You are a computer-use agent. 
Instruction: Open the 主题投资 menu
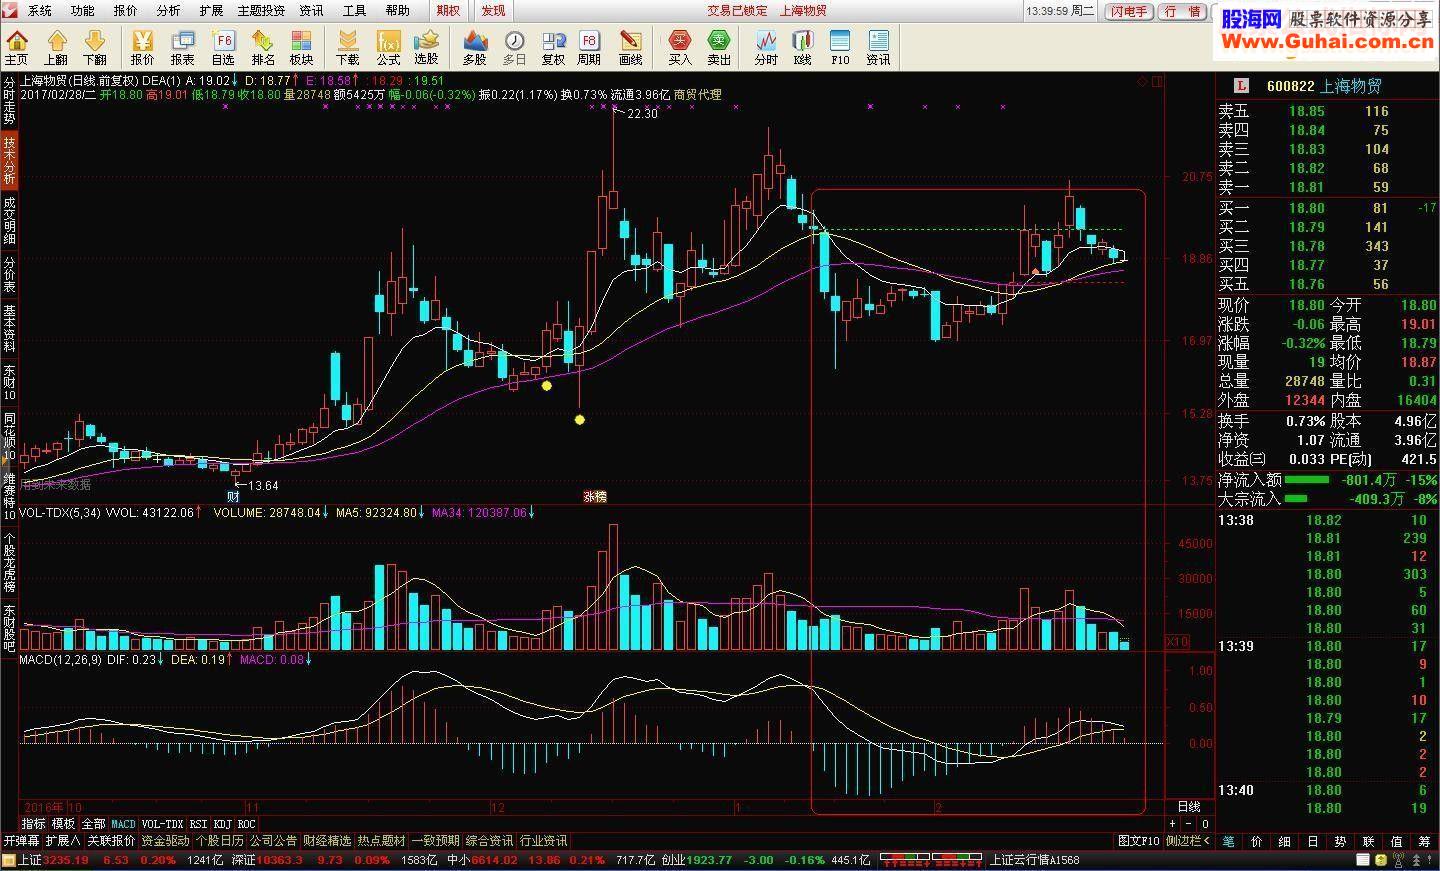261,11
